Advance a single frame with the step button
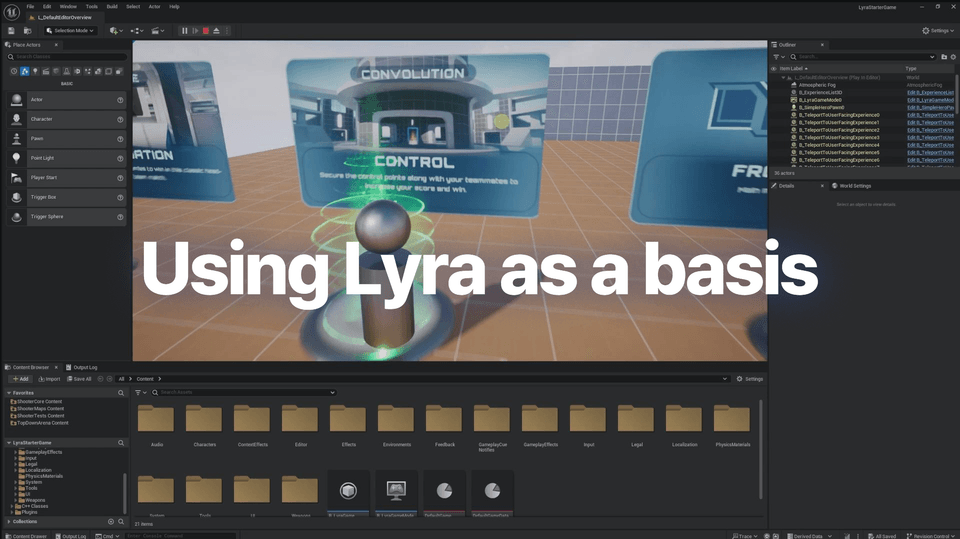The width and height of the screenshot is (960, 539). (x=195, y=31)
